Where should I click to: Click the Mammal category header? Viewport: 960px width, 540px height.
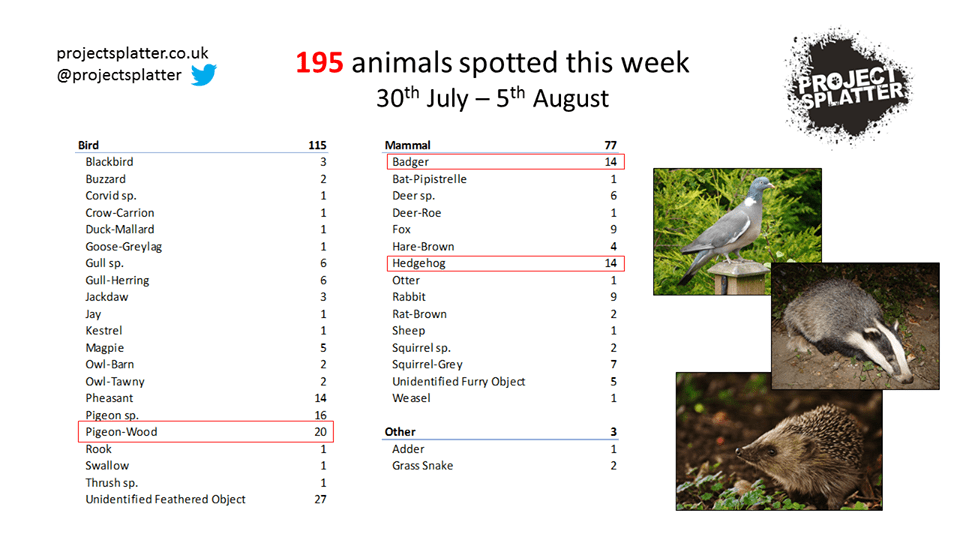click(x=408, y=145)
